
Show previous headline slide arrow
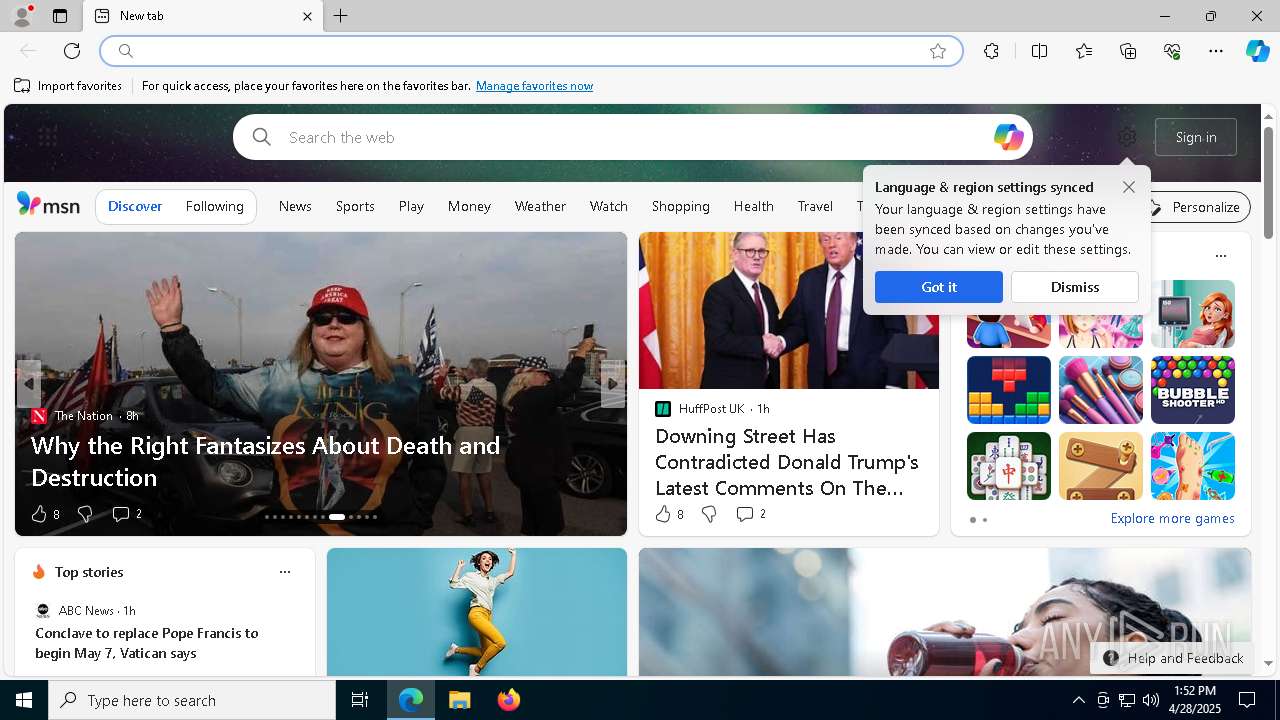pos(29,384)
